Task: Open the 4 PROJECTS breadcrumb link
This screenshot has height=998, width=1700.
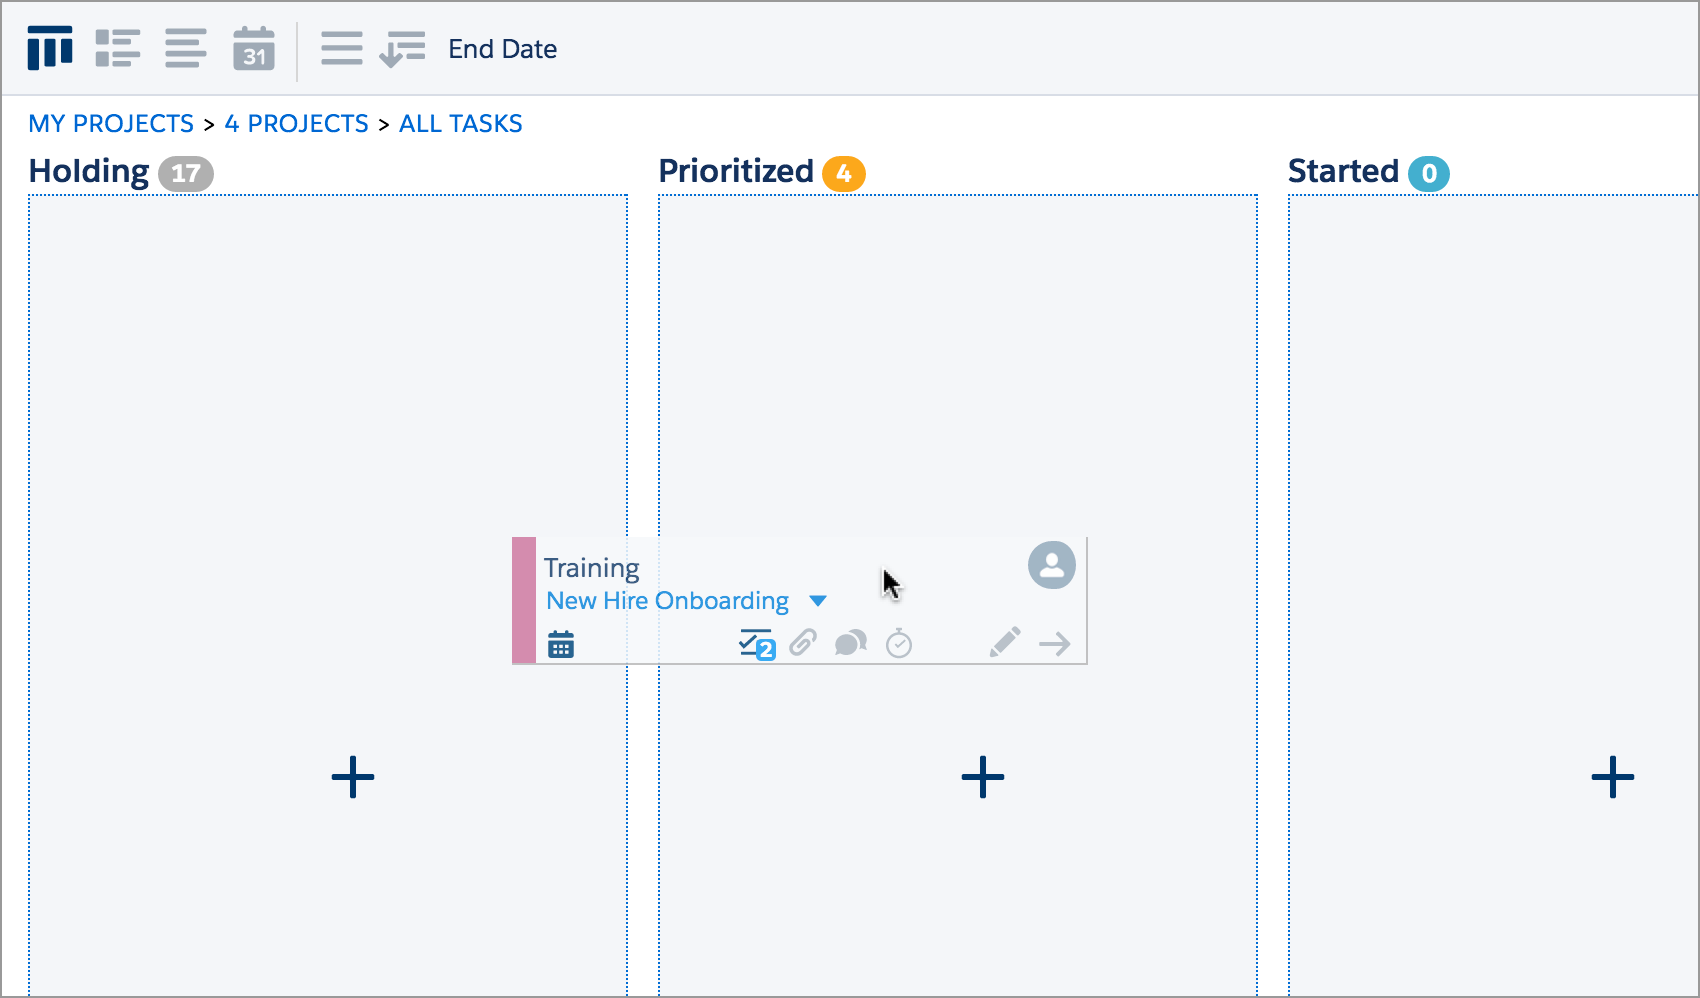Action: pos(297,124)
